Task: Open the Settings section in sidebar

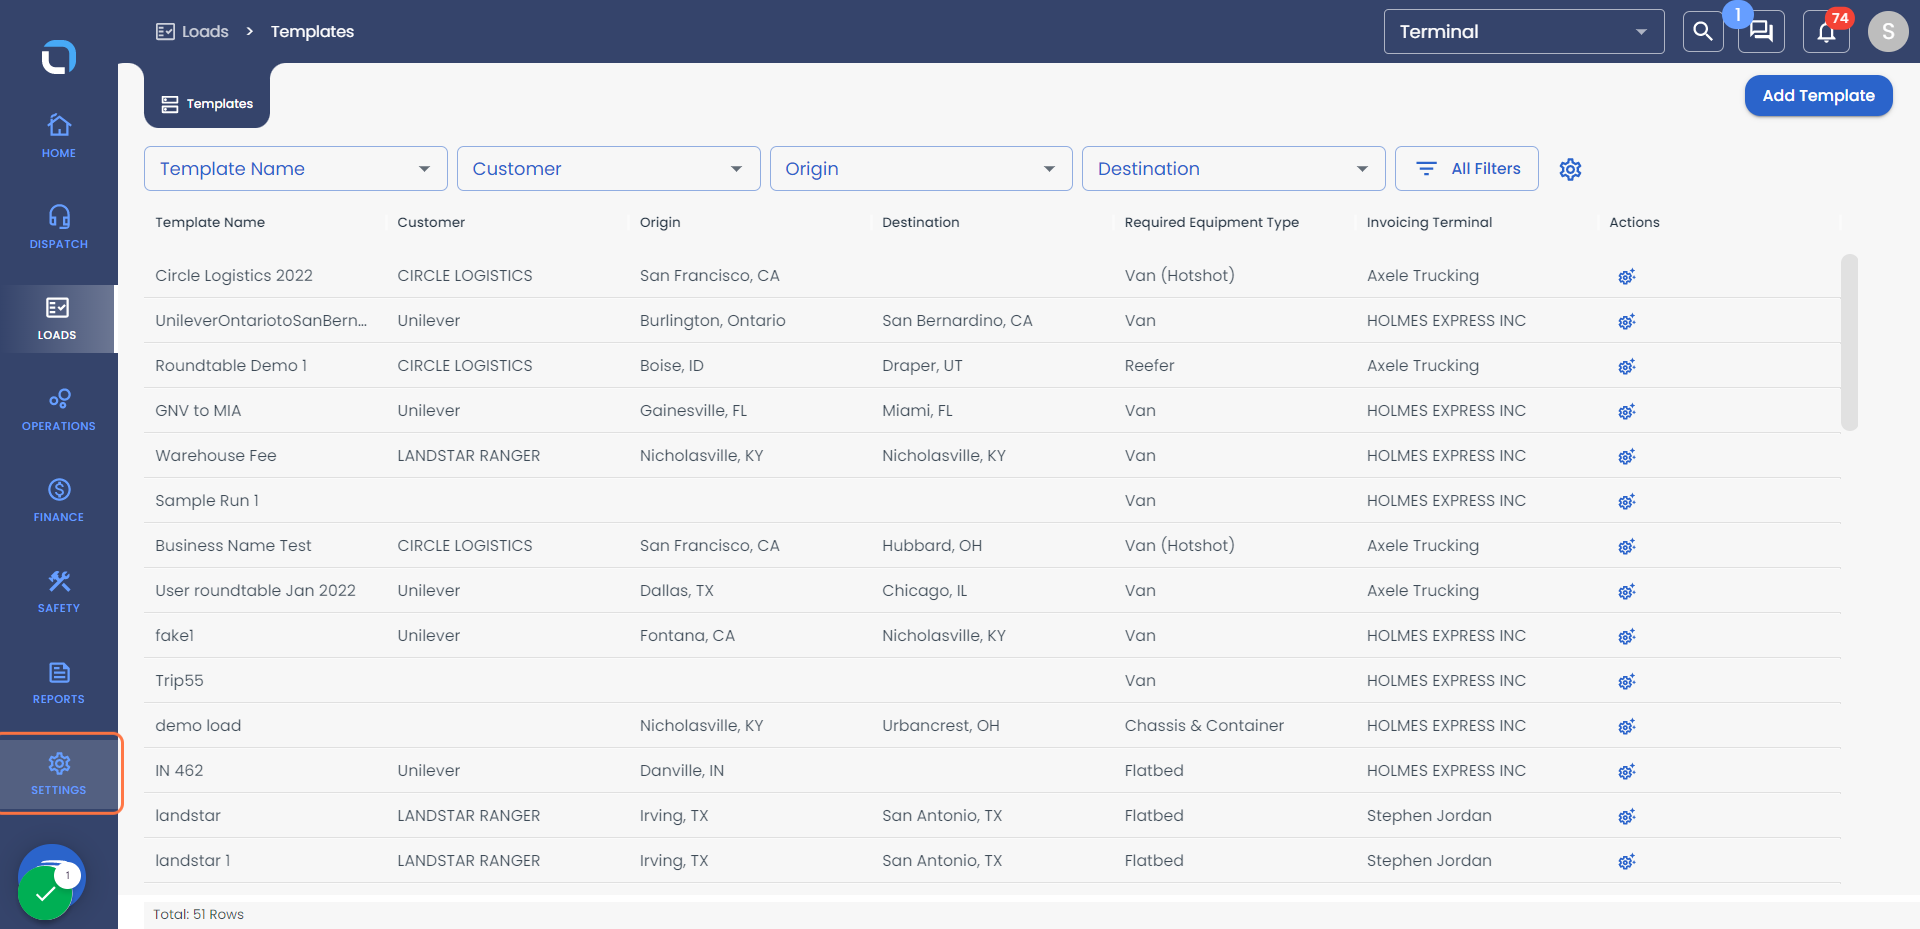Action: click(59, 774)
